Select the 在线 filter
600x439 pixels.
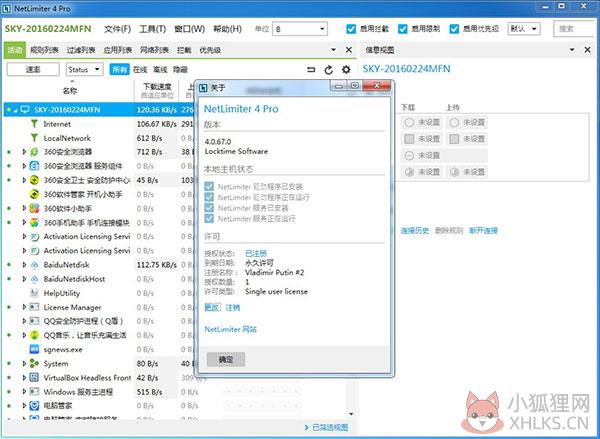click(x=140, y=70)
